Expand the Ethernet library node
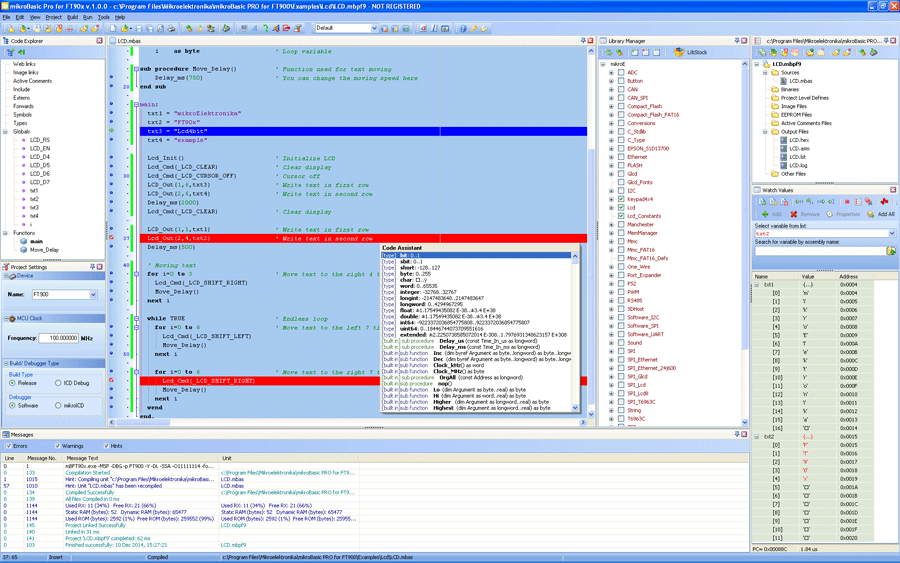 coord(611,157)
